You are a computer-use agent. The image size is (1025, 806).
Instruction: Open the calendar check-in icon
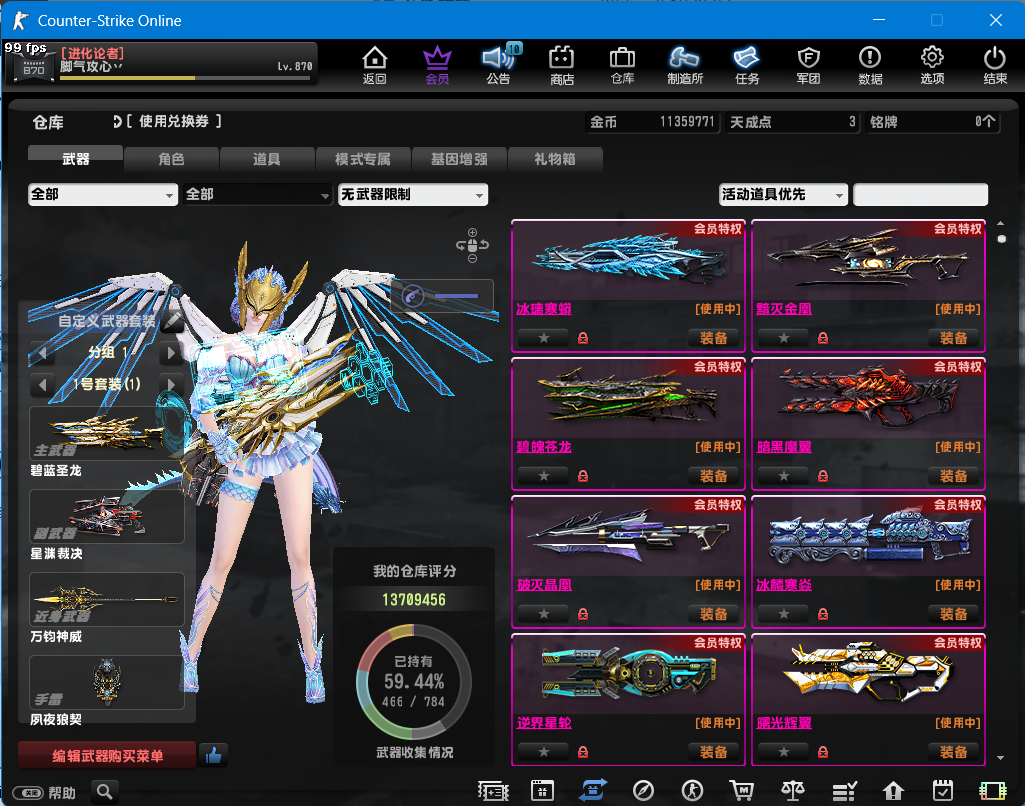pos(943,791)
